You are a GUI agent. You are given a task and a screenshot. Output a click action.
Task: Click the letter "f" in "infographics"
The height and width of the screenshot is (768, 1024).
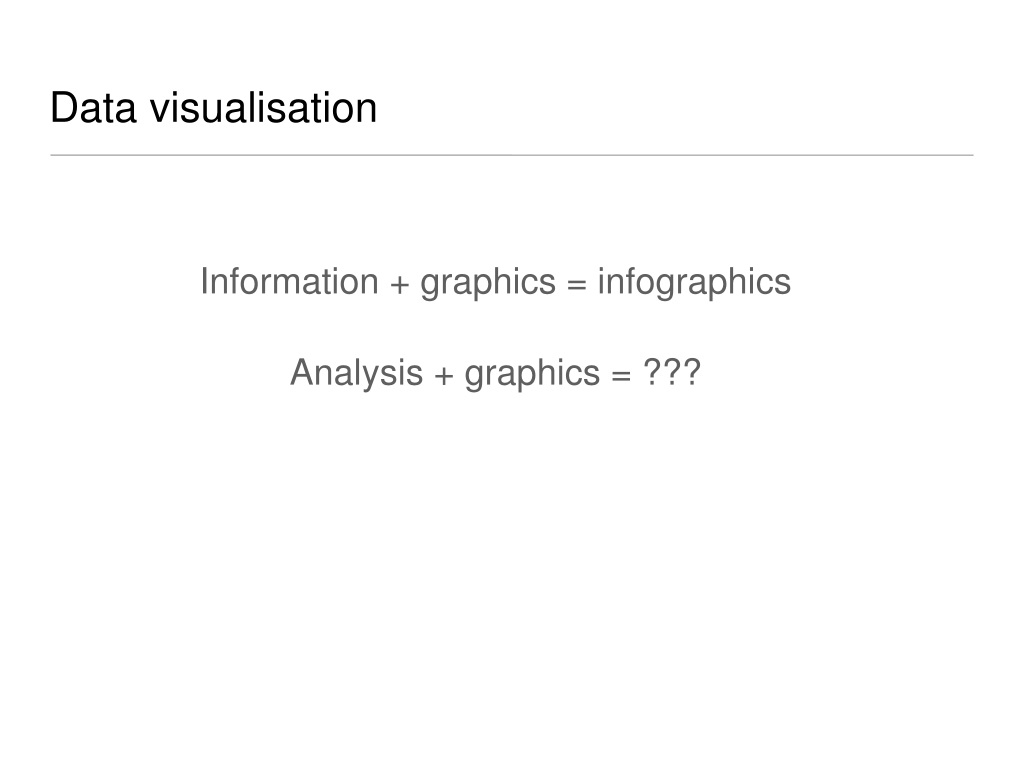point(628,281)
